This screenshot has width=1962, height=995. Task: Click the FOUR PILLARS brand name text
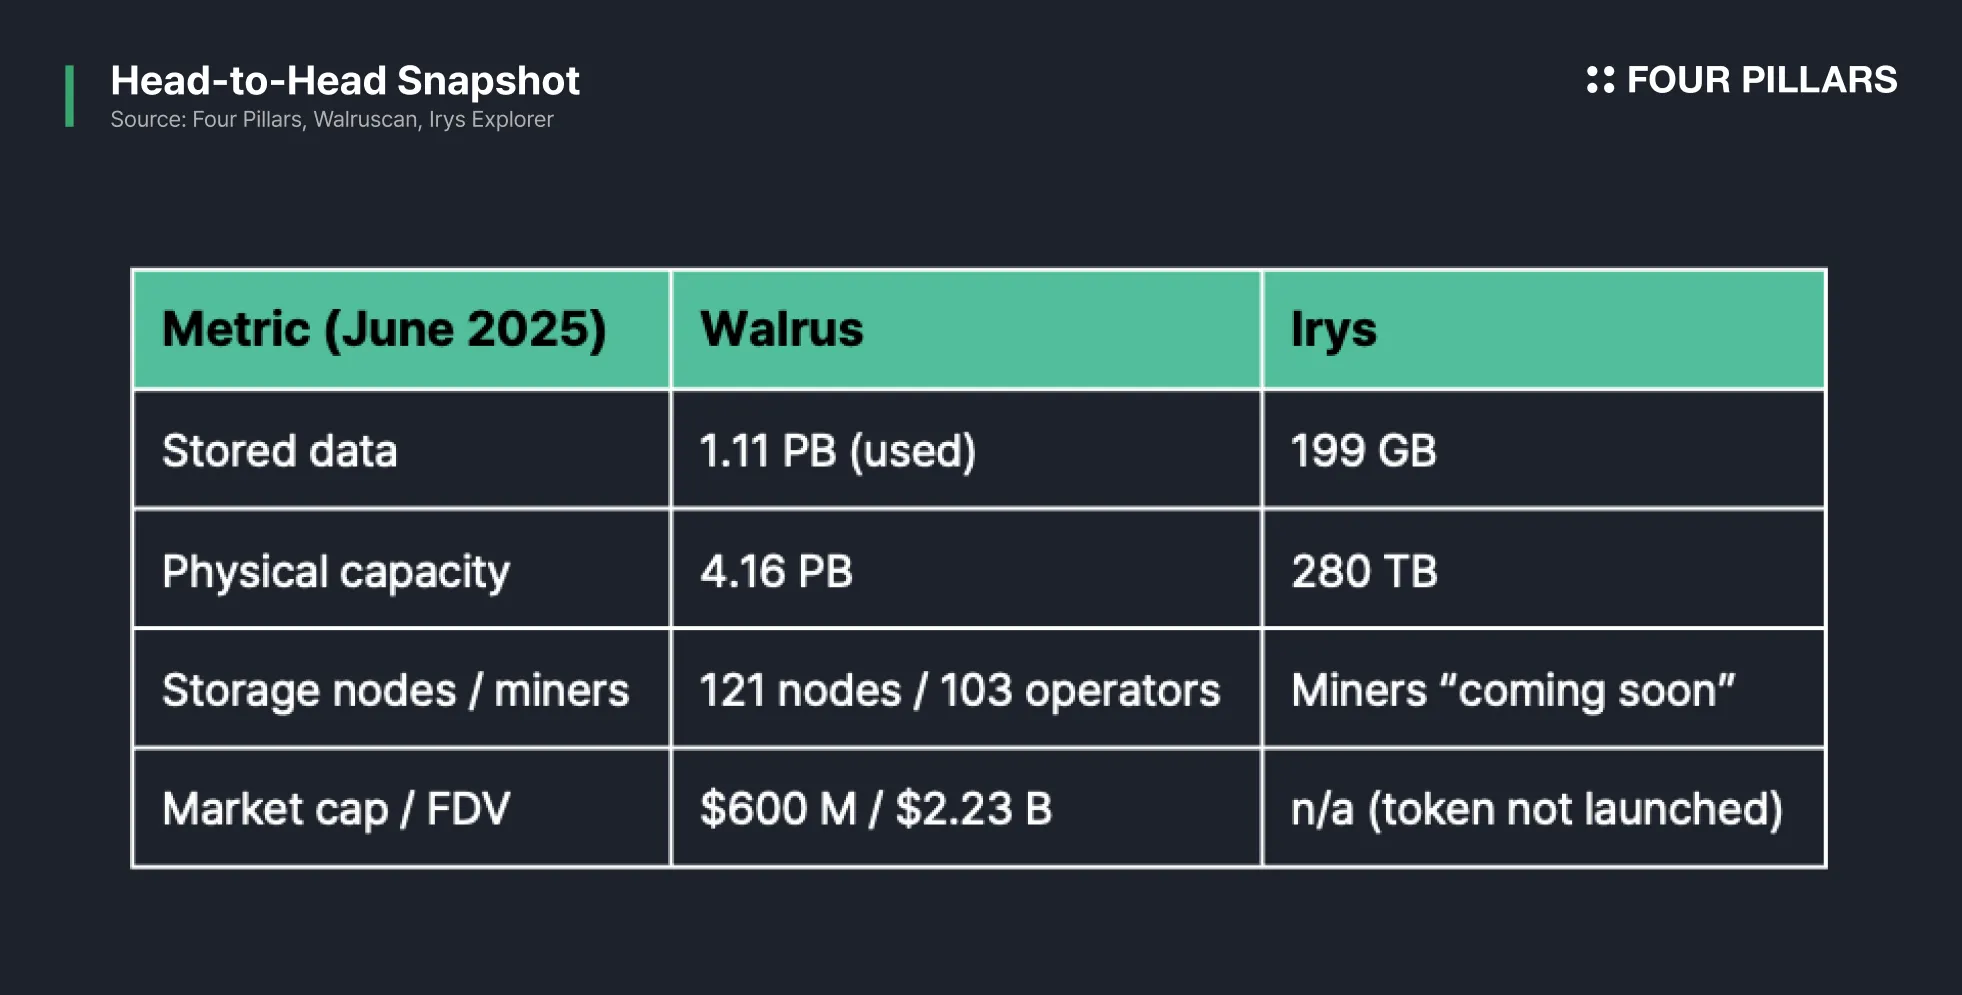(x=1761, y=80)
